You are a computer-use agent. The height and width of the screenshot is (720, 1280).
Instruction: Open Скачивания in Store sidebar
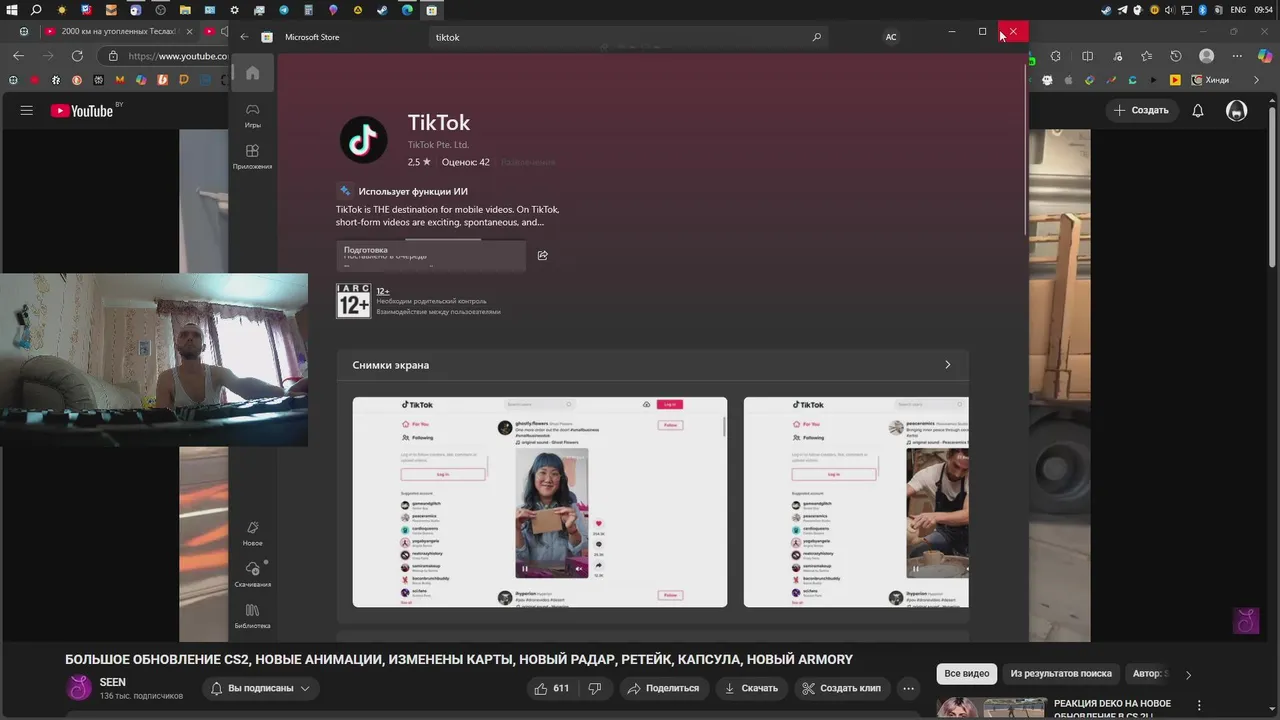click(x=252, y=574)
